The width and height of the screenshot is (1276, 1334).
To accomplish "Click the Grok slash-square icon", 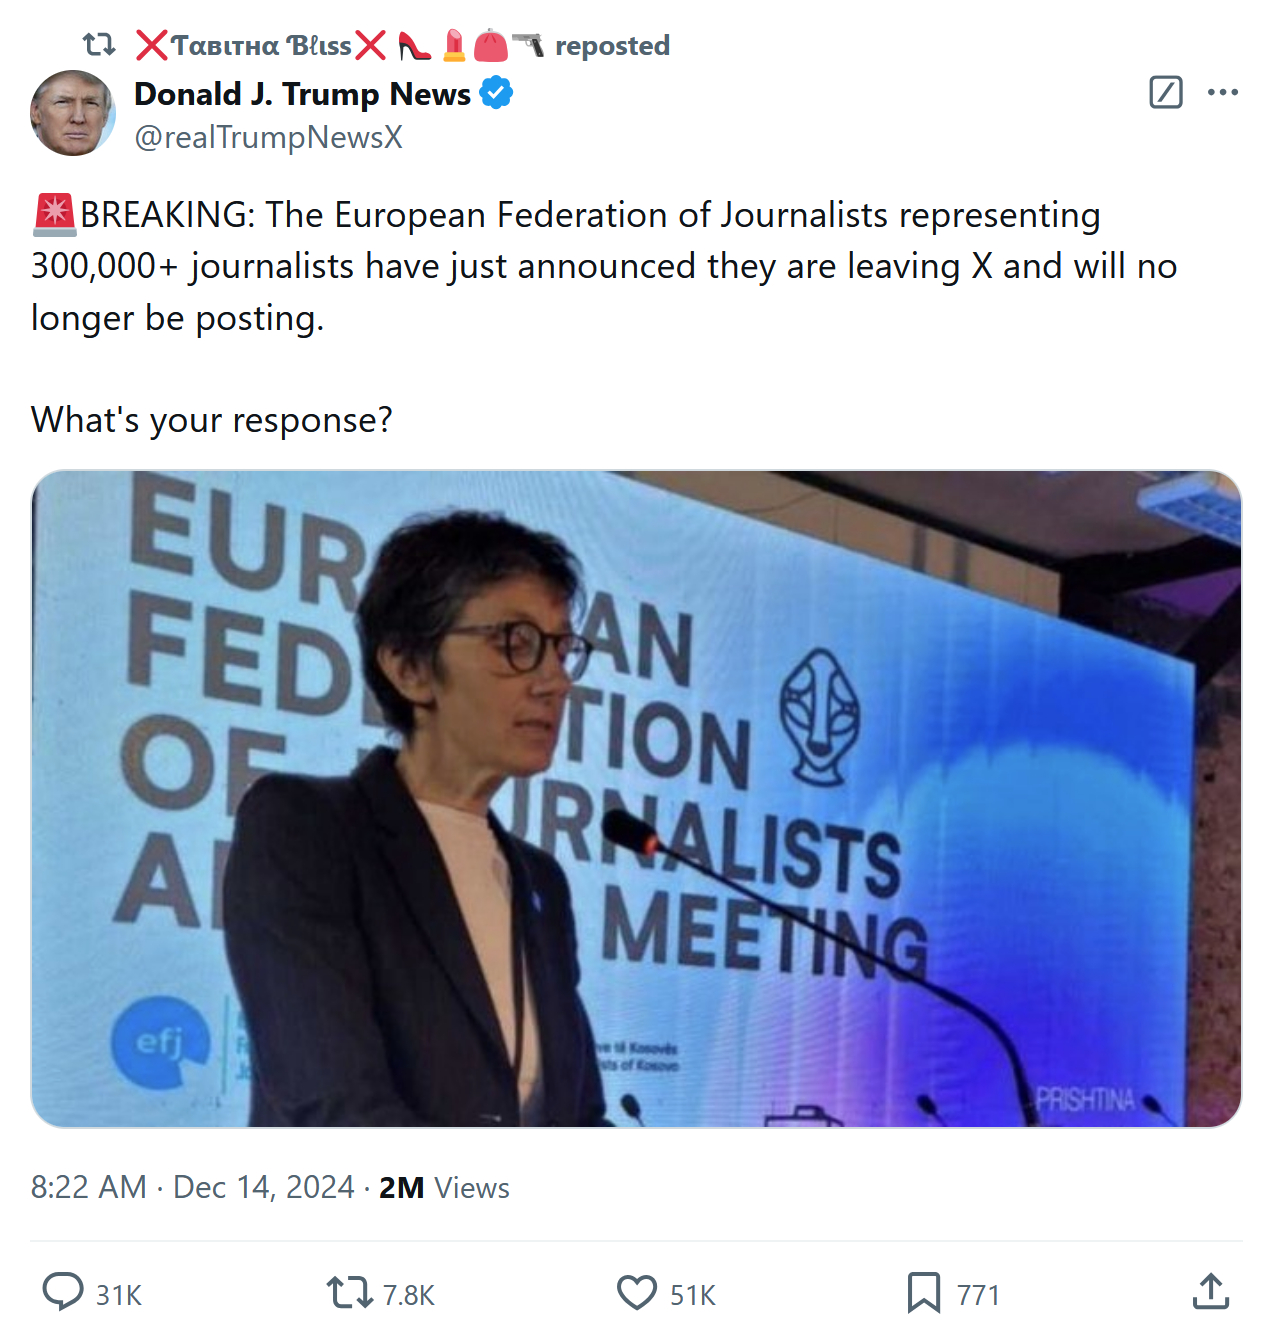I will (x=1165, y=93).
